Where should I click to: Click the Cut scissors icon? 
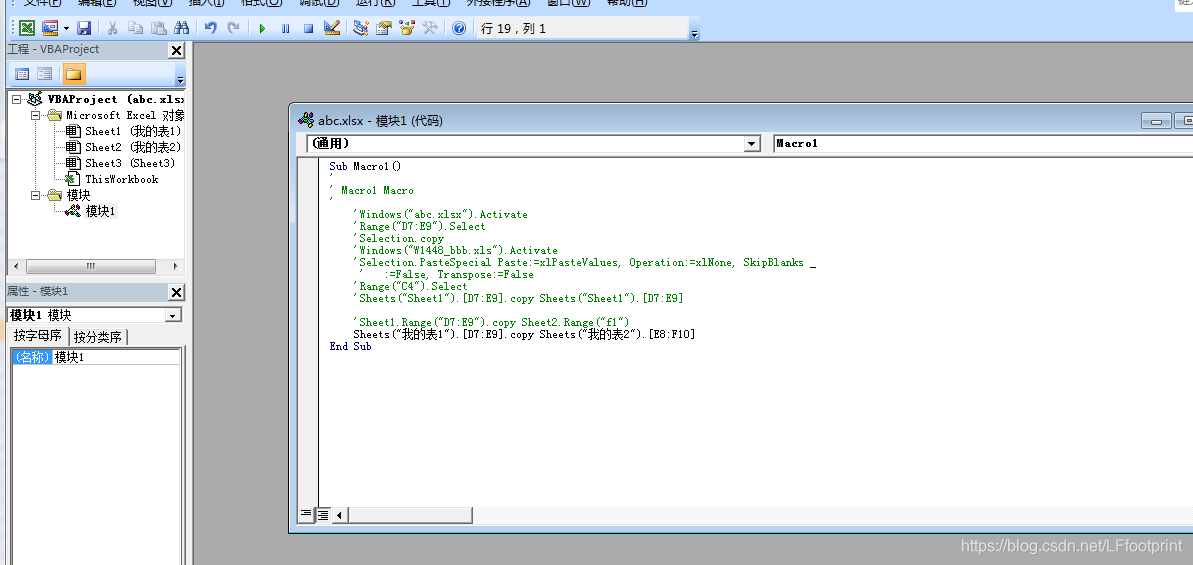coord(113,28)
